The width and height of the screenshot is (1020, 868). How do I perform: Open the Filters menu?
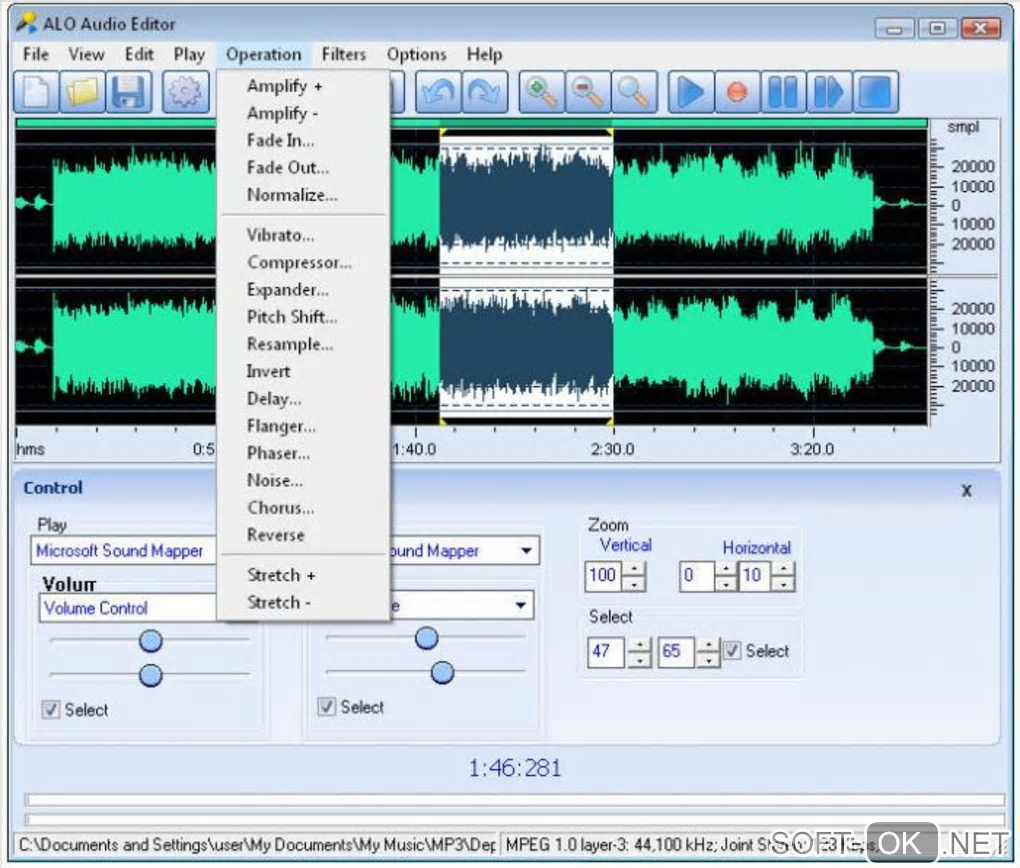point(343,54)
